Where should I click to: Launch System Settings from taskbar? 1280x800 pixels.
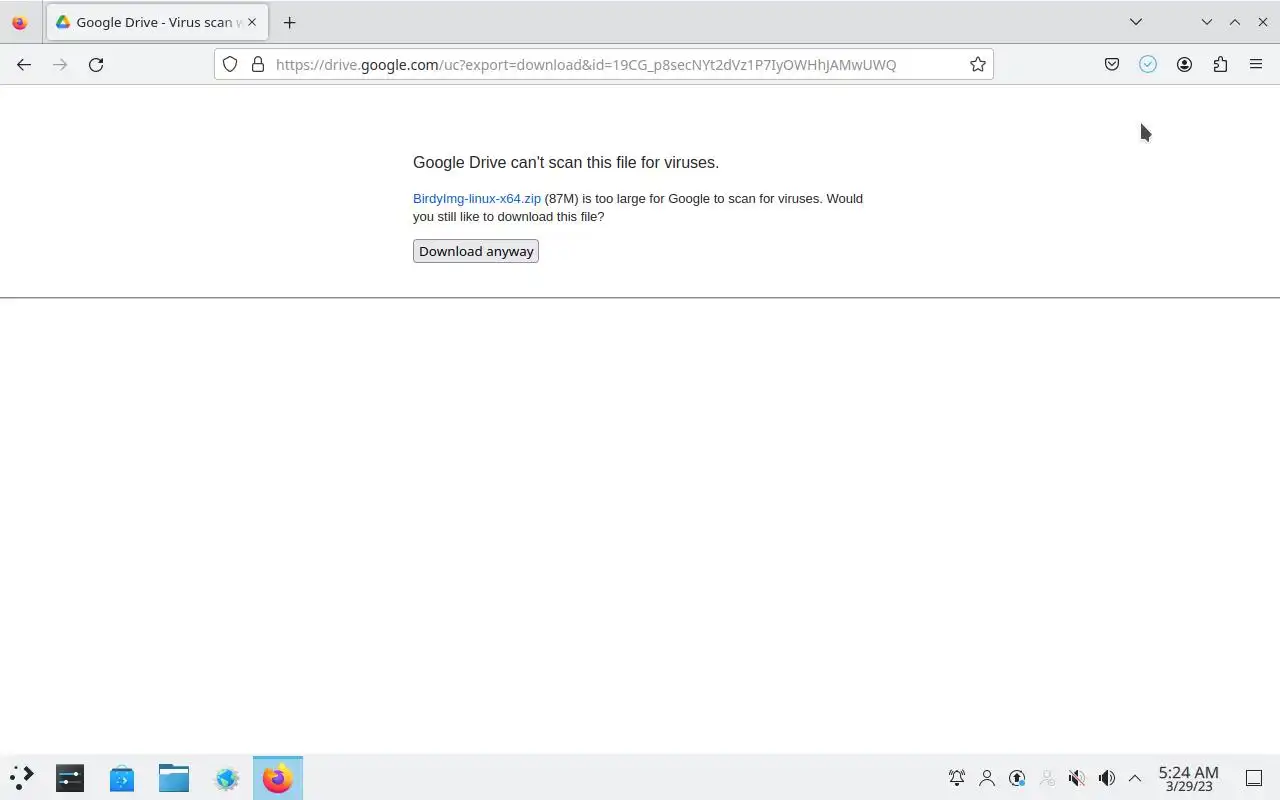pos(70,777)
